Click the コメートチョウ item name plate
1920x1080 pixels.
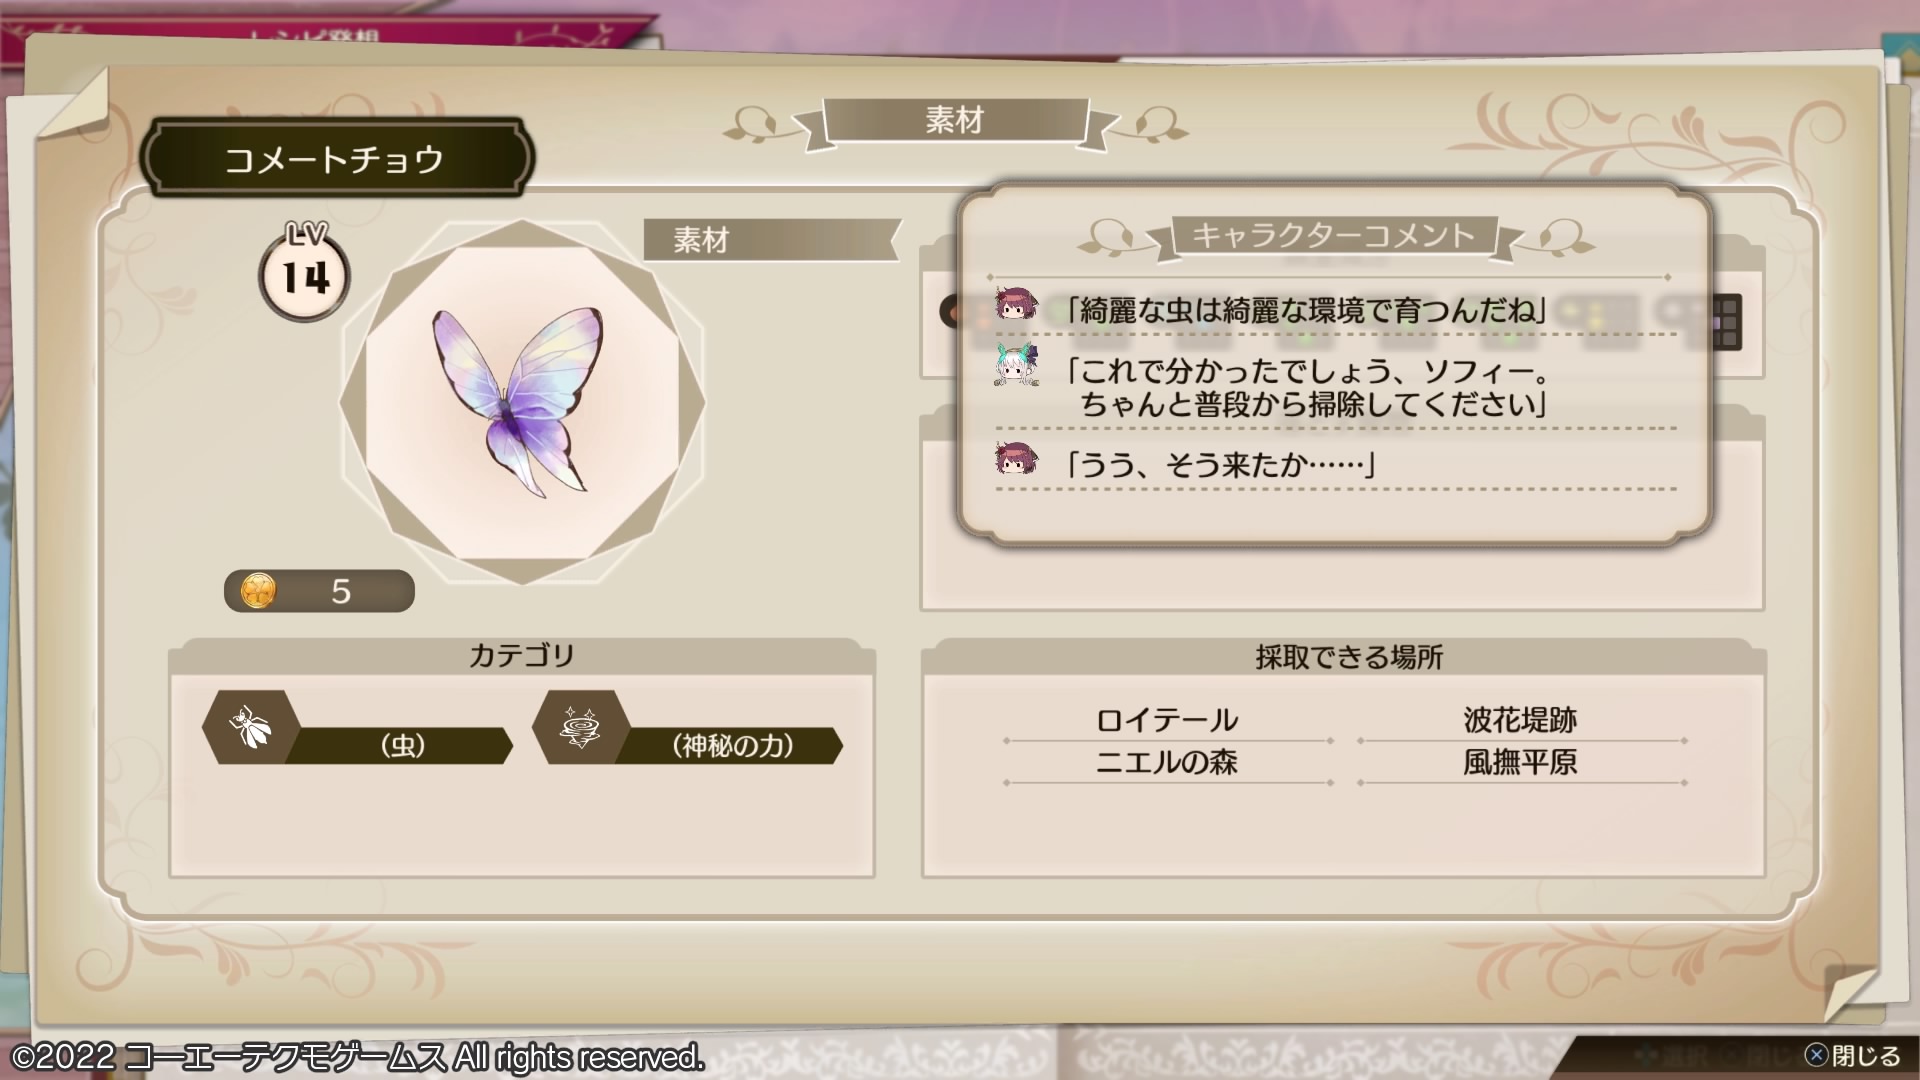tap(336, 158)
